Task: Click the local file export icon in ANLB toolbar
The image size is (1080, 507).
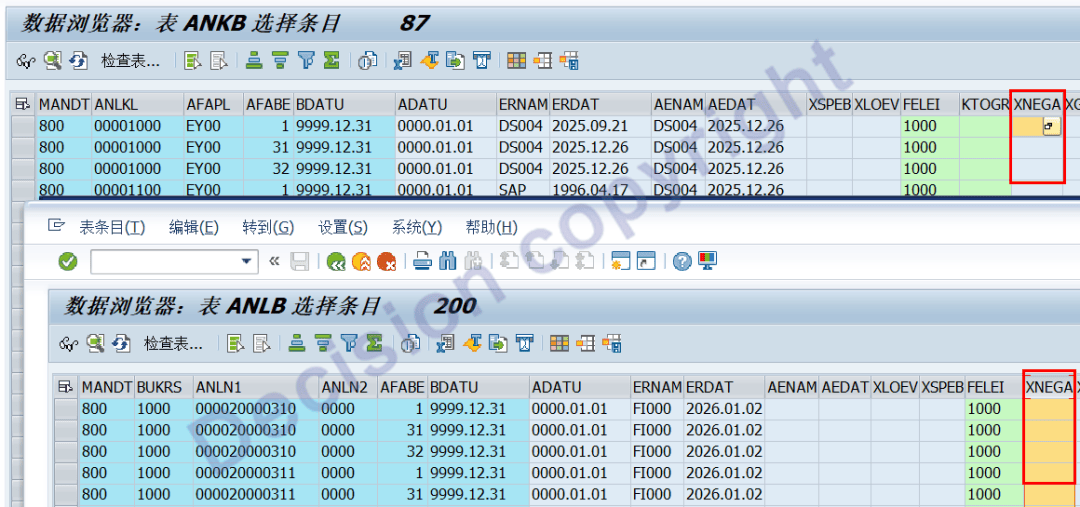Action: pos(499,343)
